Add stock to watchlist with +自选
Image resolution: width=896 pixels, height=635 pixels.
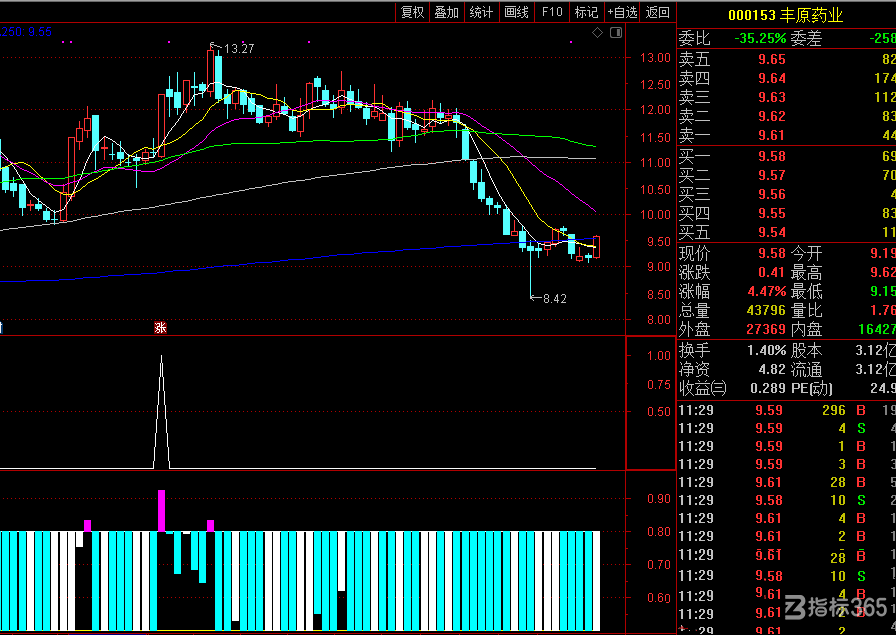click(x=622, y=12)
